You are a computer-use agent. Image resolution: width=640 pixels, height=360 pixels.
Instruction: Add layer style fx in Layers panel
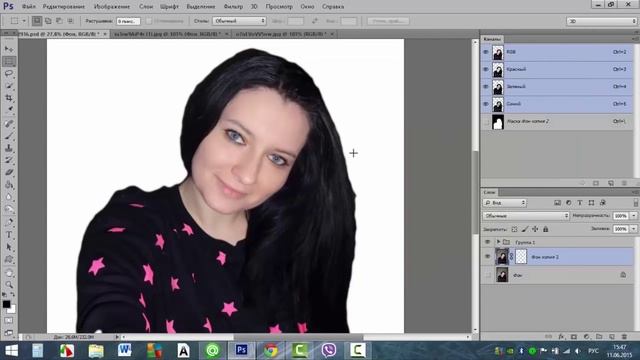562,337
